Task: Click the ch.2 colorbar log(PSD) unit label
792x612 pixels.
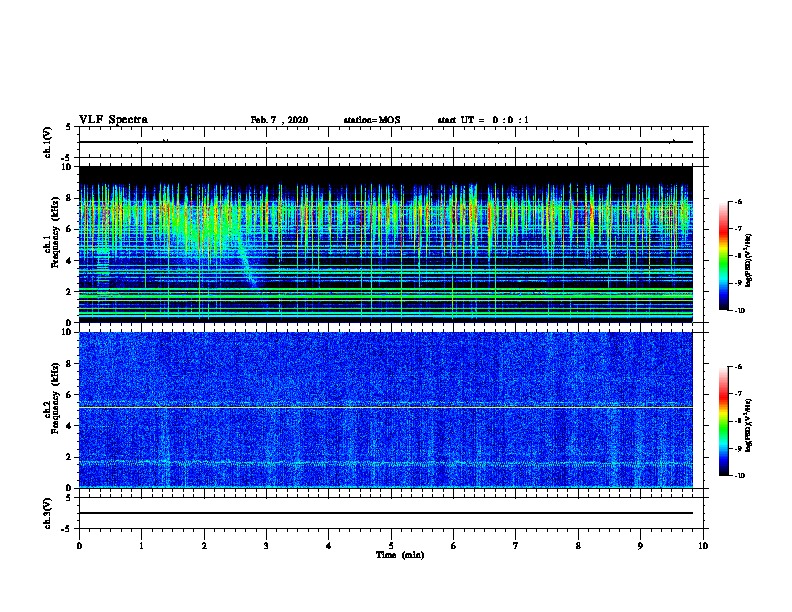Action: (749, 425)
